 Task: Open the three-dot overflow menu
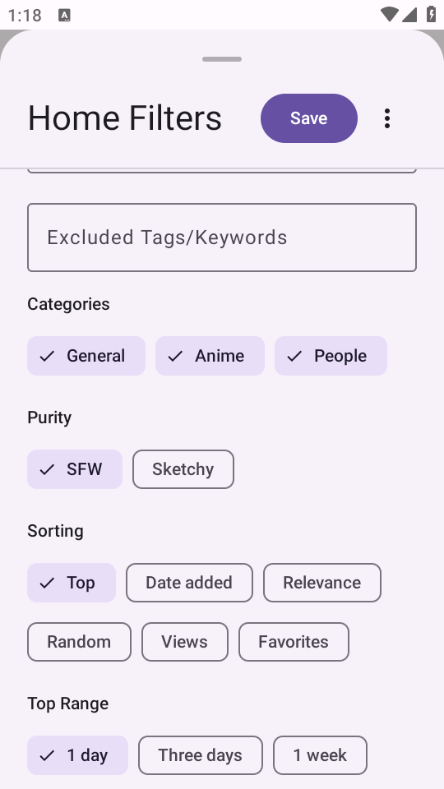(x=387, y=118)
